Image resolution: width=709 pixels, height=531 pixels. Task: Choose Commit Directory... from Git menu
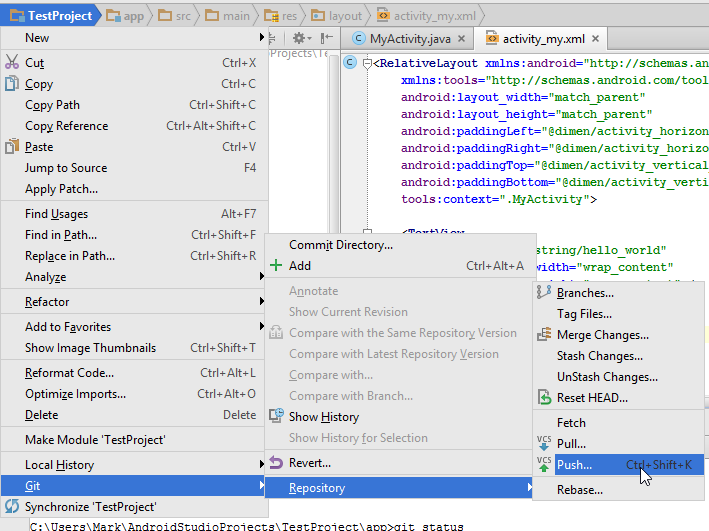click(x=341, y=245)
